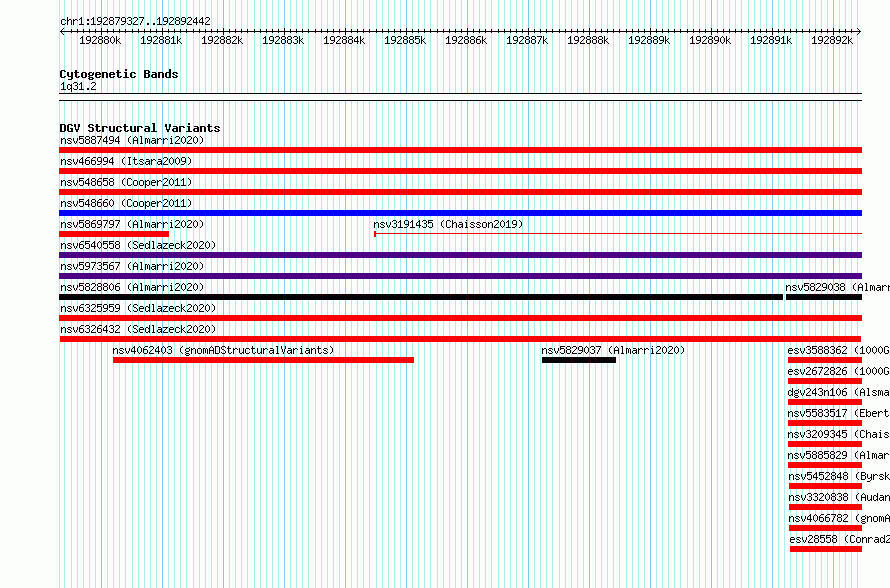Select the nsv6540558 (Sedlazeck2020) label
The height and width of the screenshot is (588, 890).
click(138, 245)
